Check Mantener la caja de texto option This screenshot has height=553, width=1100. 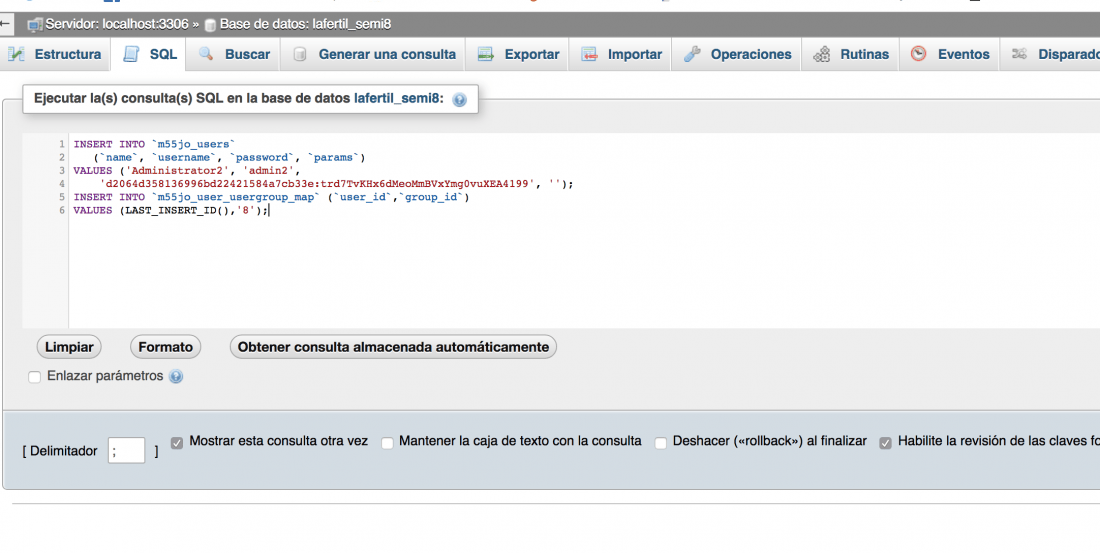tap(387, 443)
